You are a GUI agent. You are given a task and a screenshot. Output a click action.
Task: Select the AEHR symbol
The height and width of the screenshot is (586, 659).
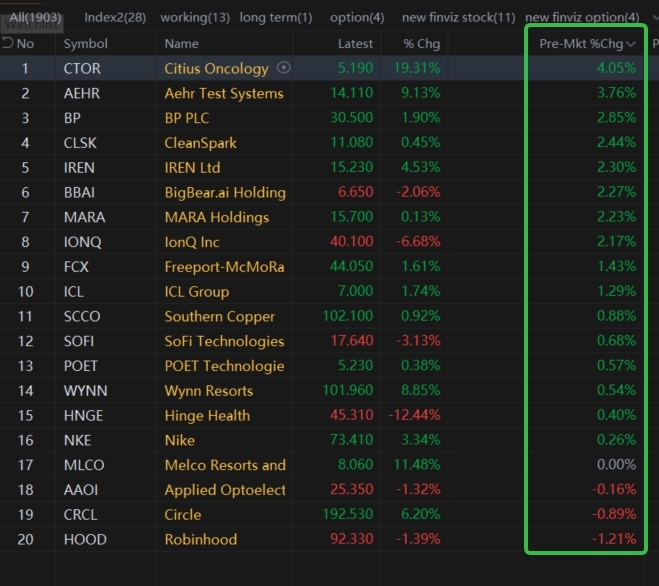tap(82, 93)
